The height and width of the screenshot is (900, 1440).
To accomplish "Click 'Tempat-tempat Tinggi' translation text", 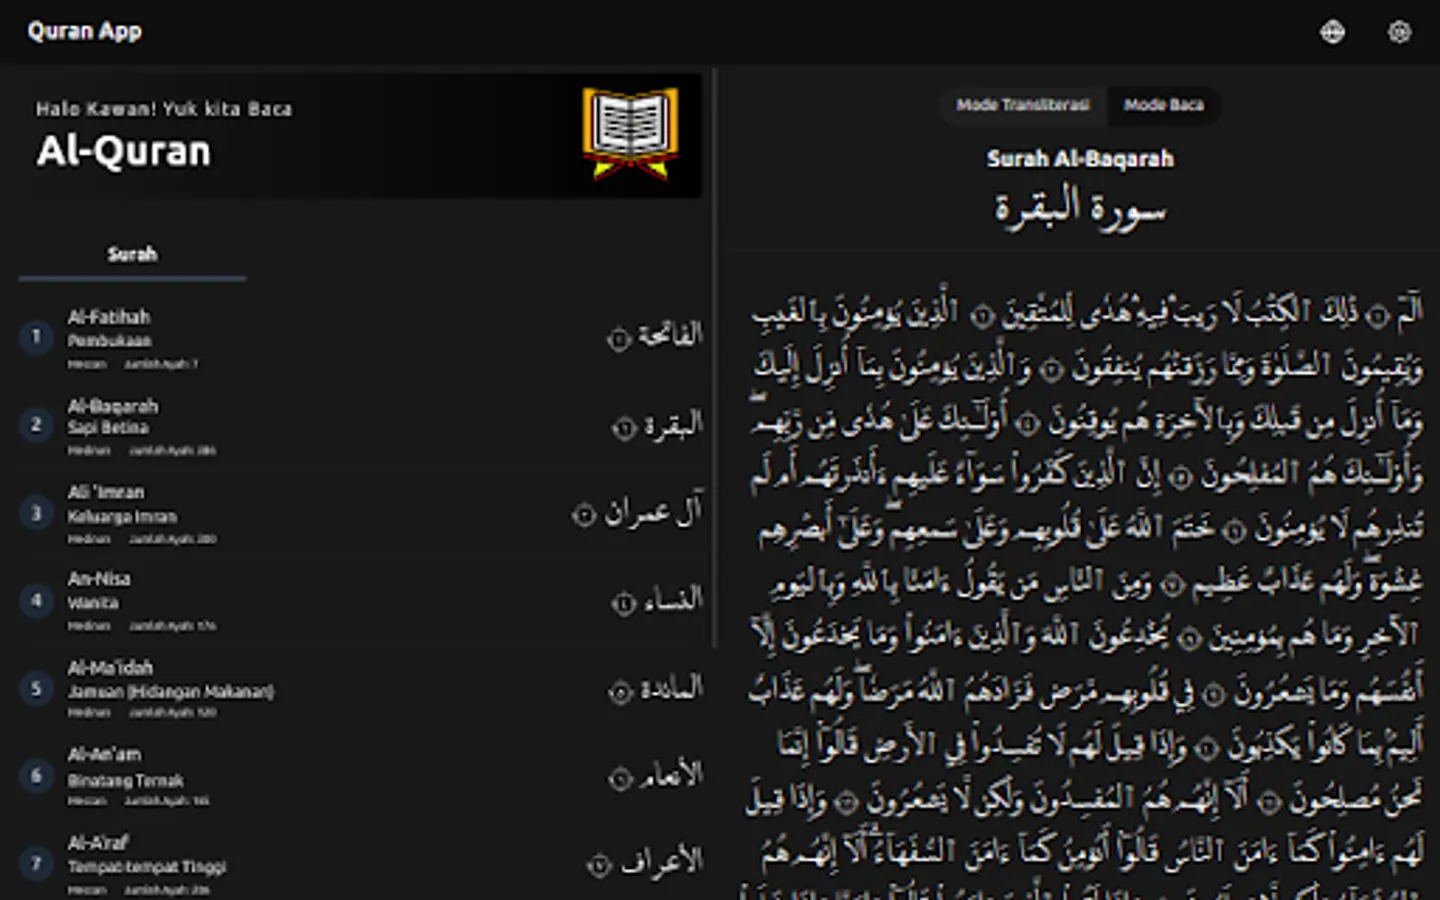I will tap(147, 867).
